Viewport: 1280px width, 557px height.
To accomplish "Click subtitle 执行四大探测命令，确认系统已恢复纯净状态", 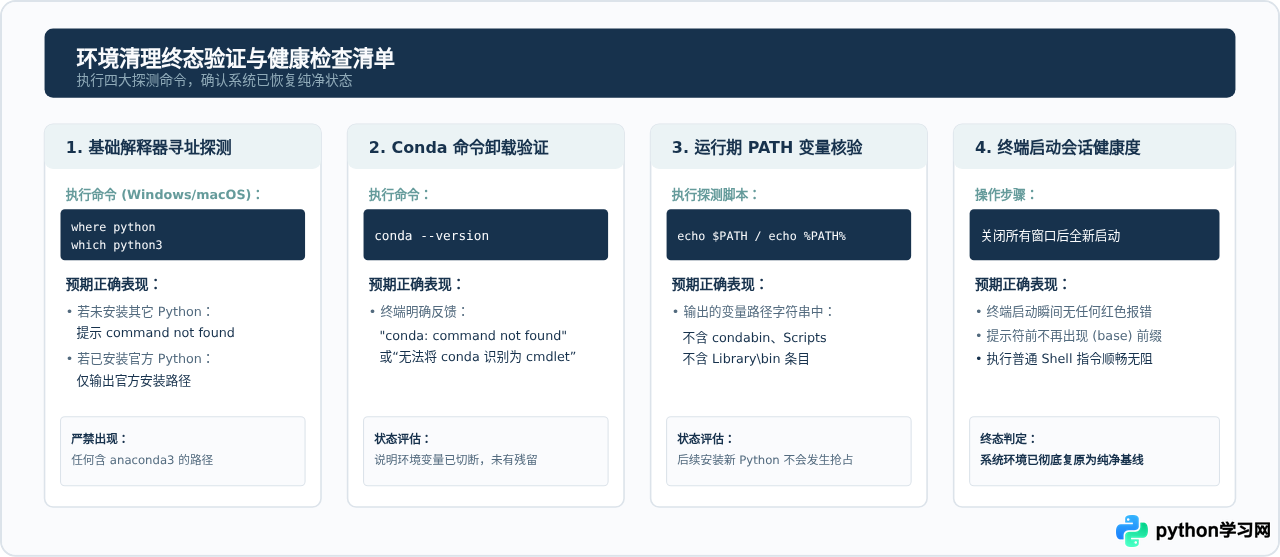I will pos(214,81).
